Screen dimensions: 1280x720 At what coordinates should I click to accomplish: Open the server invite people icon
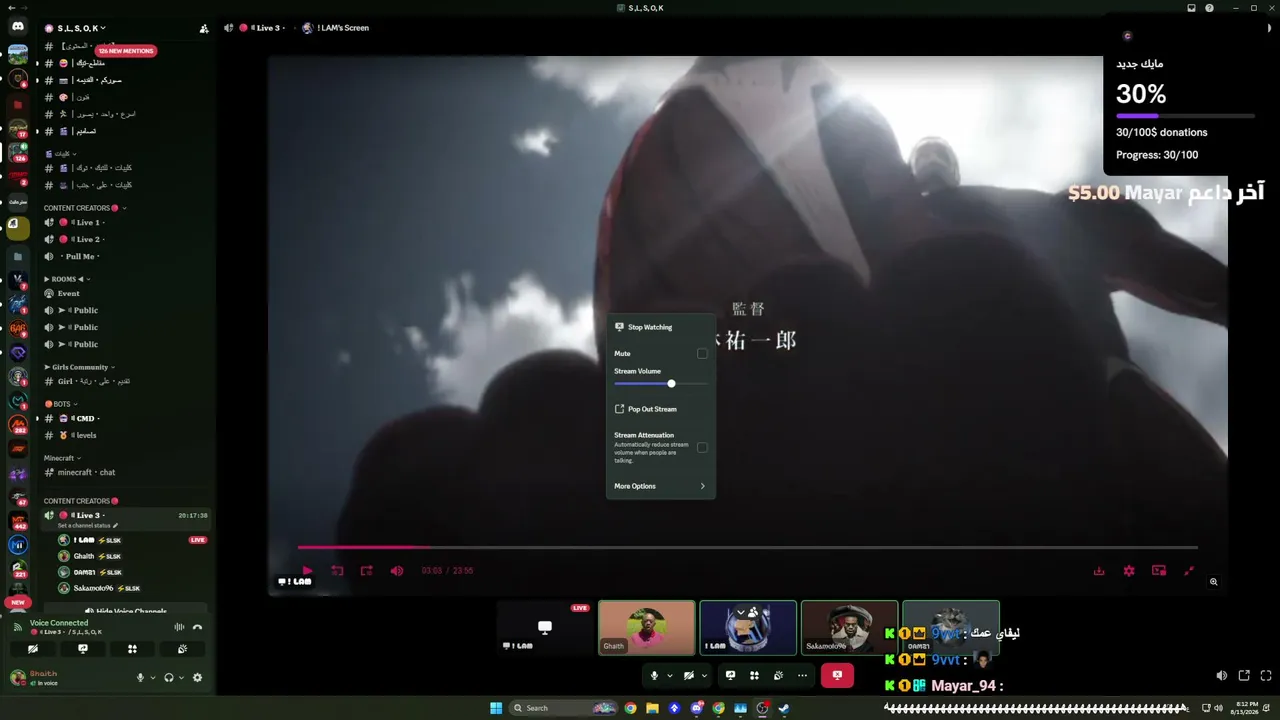(204, 28)
